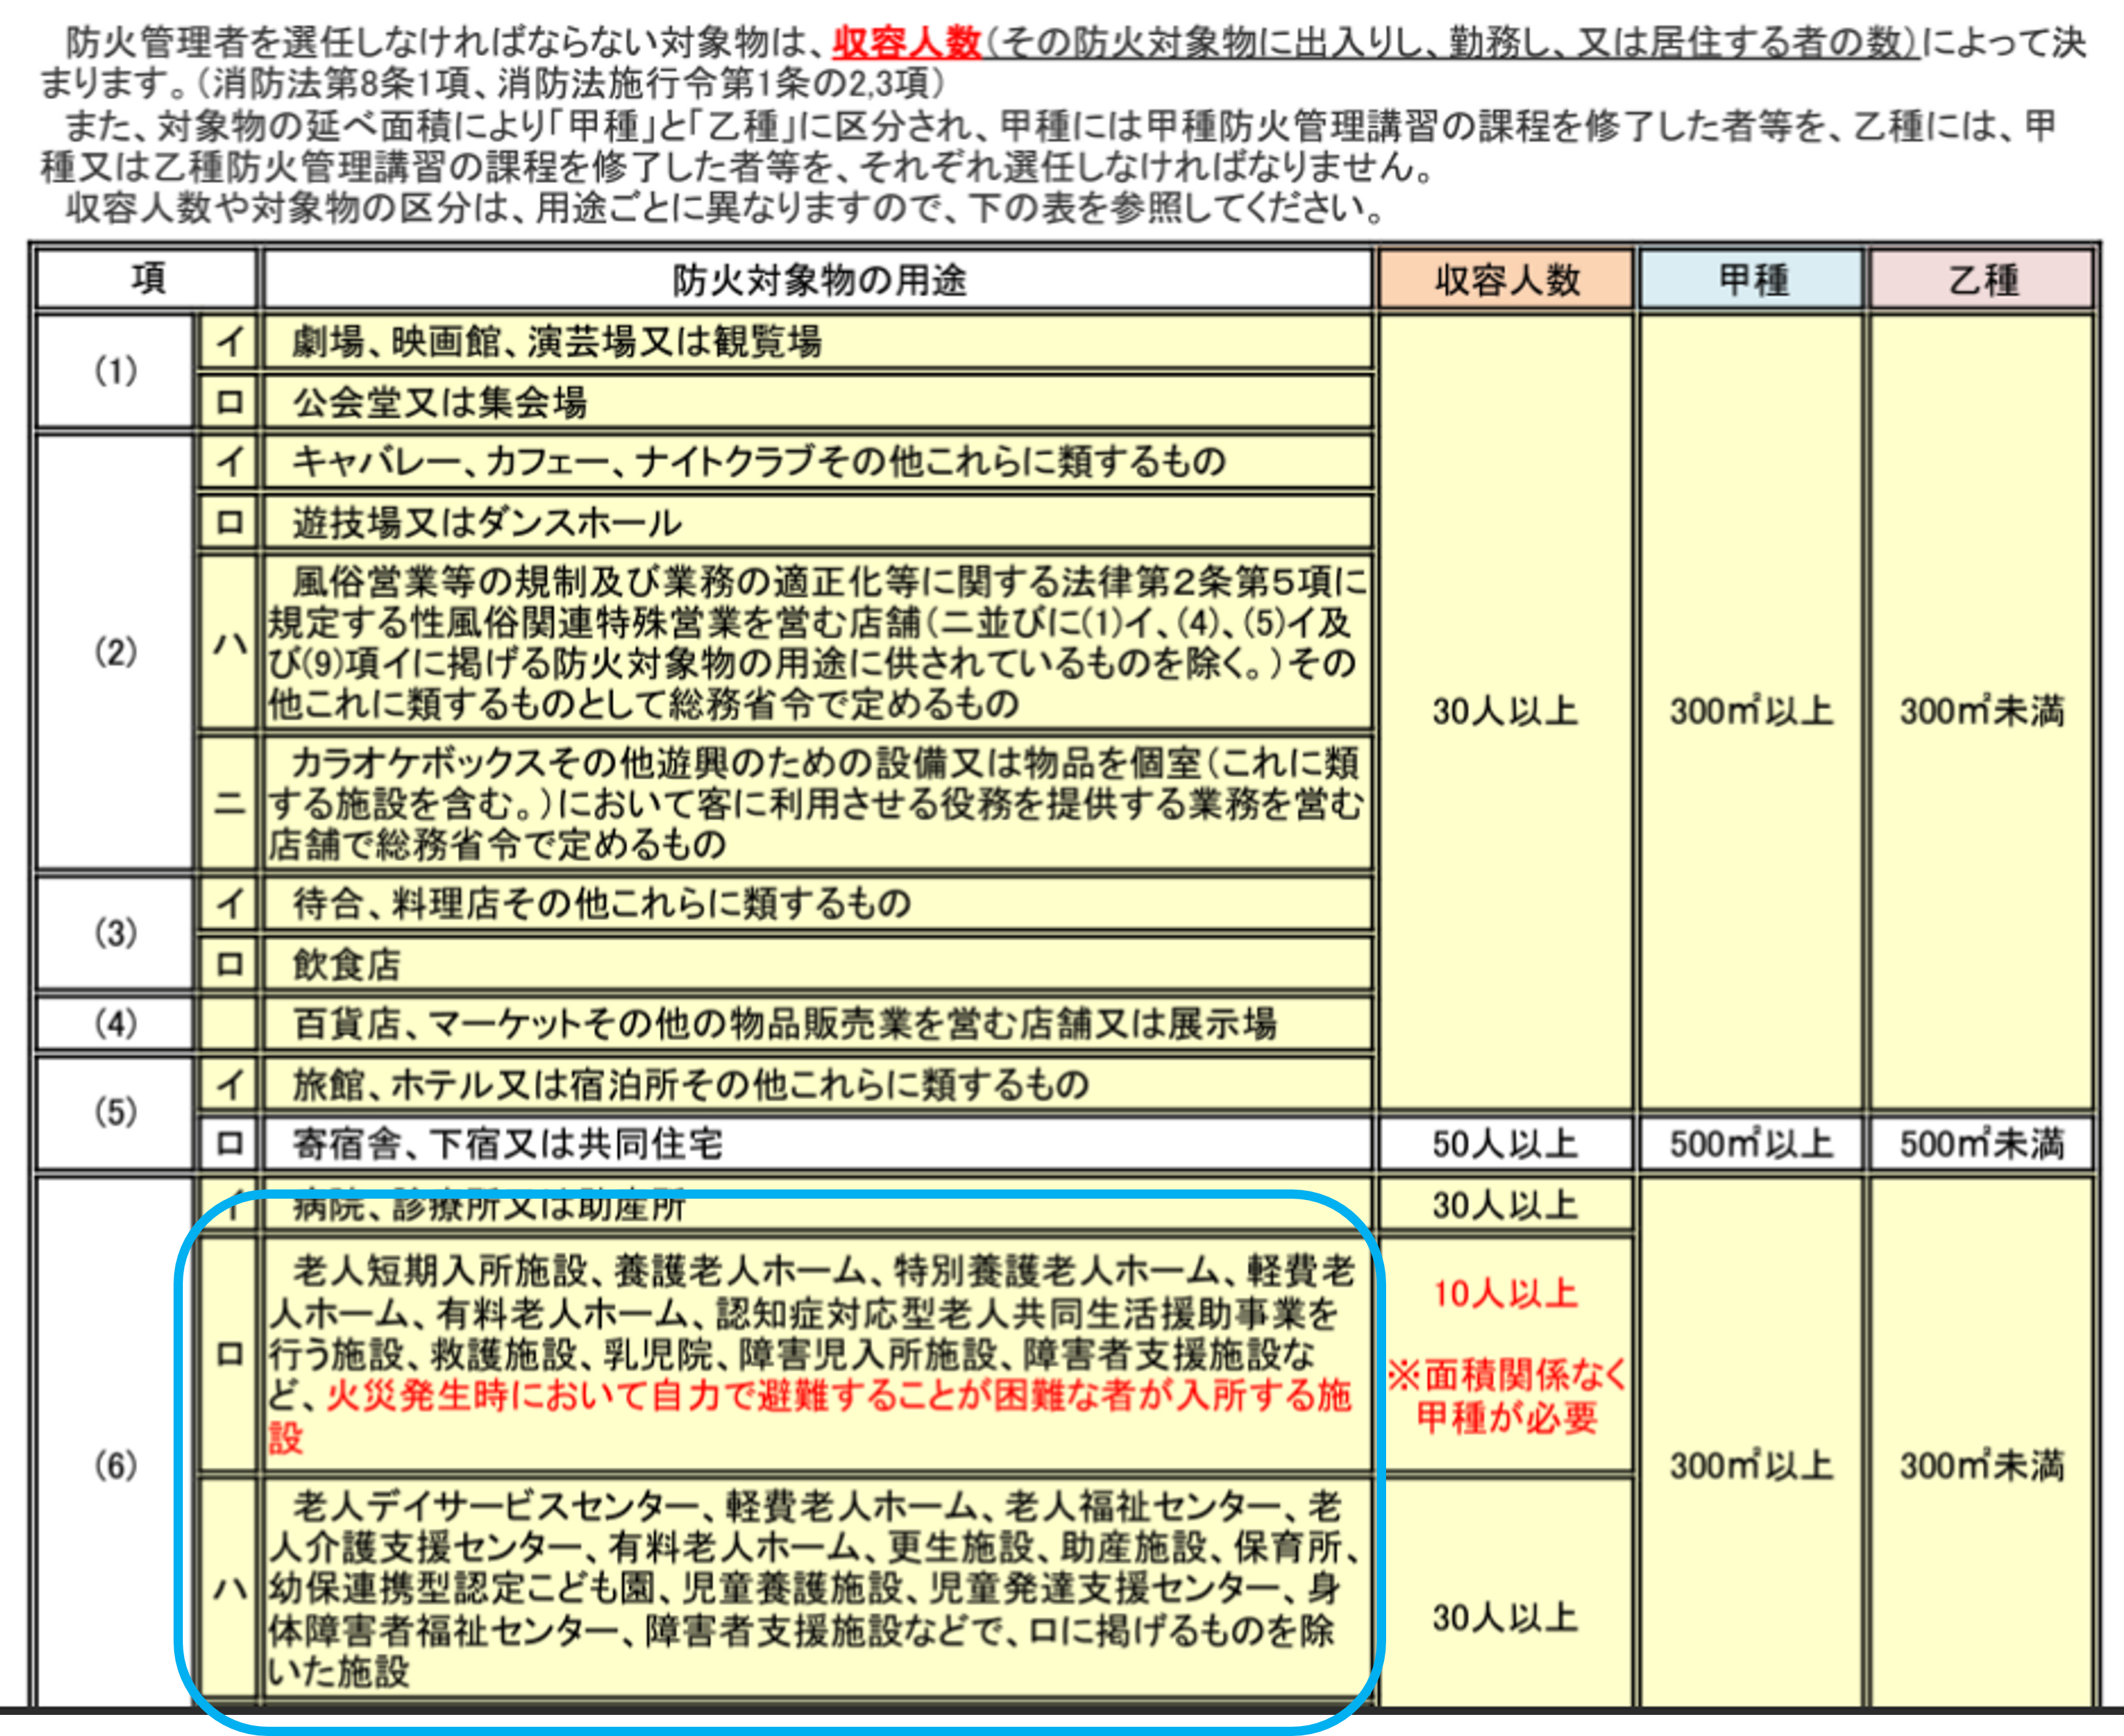Click イ beside 旅館、ホテル
The height and width of the screenshot is (1736, 2124).
tap(229, 1083)
